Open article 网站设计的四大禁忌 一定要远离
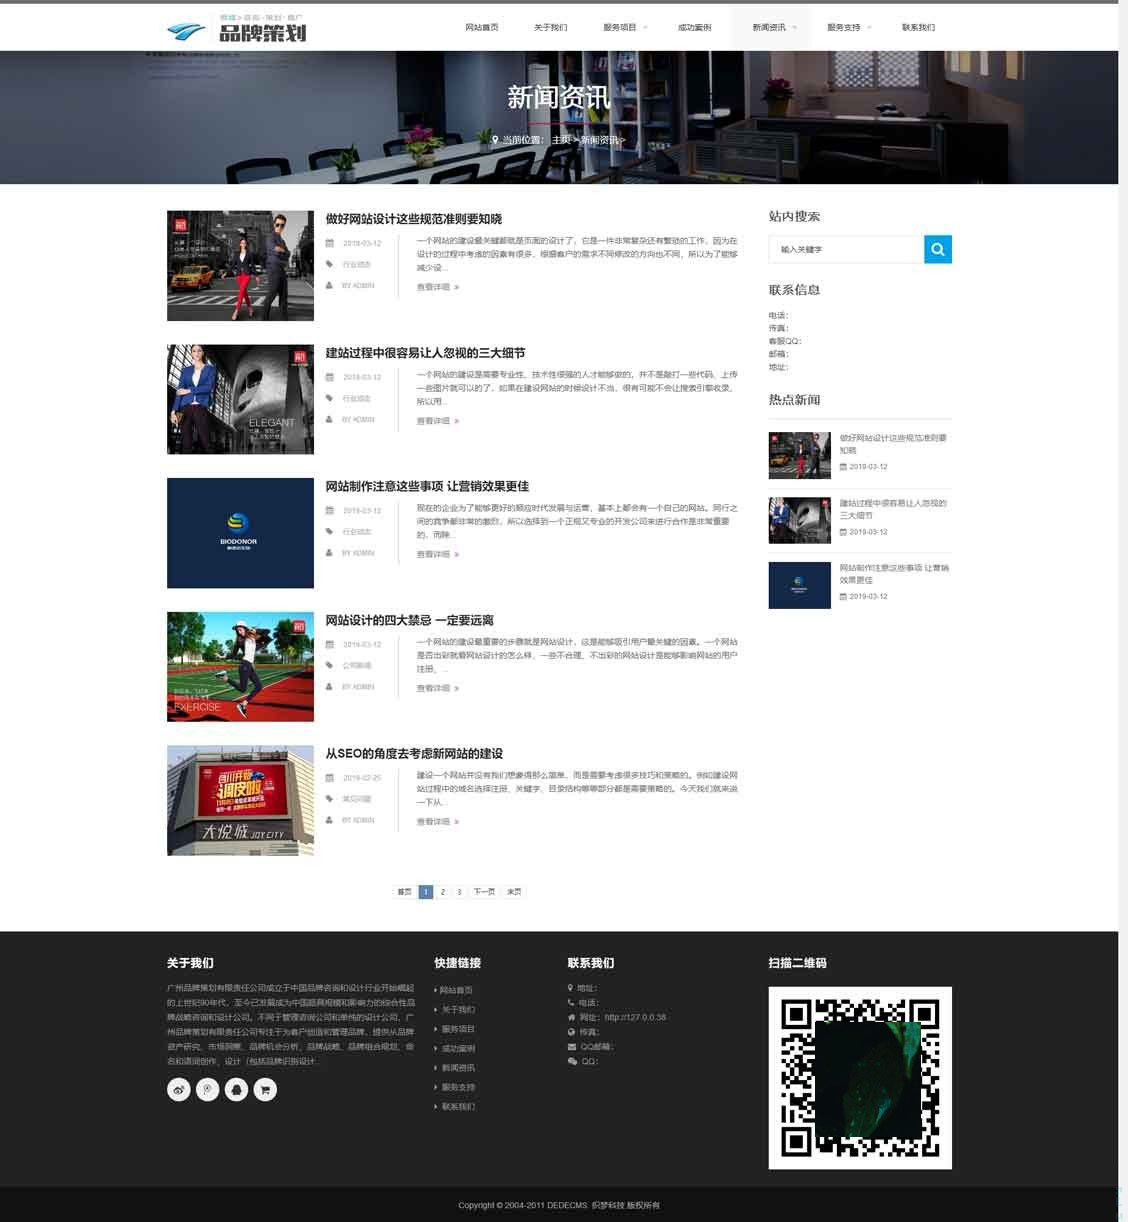This screenshot has height=1222, width=1128. (409, 620)
